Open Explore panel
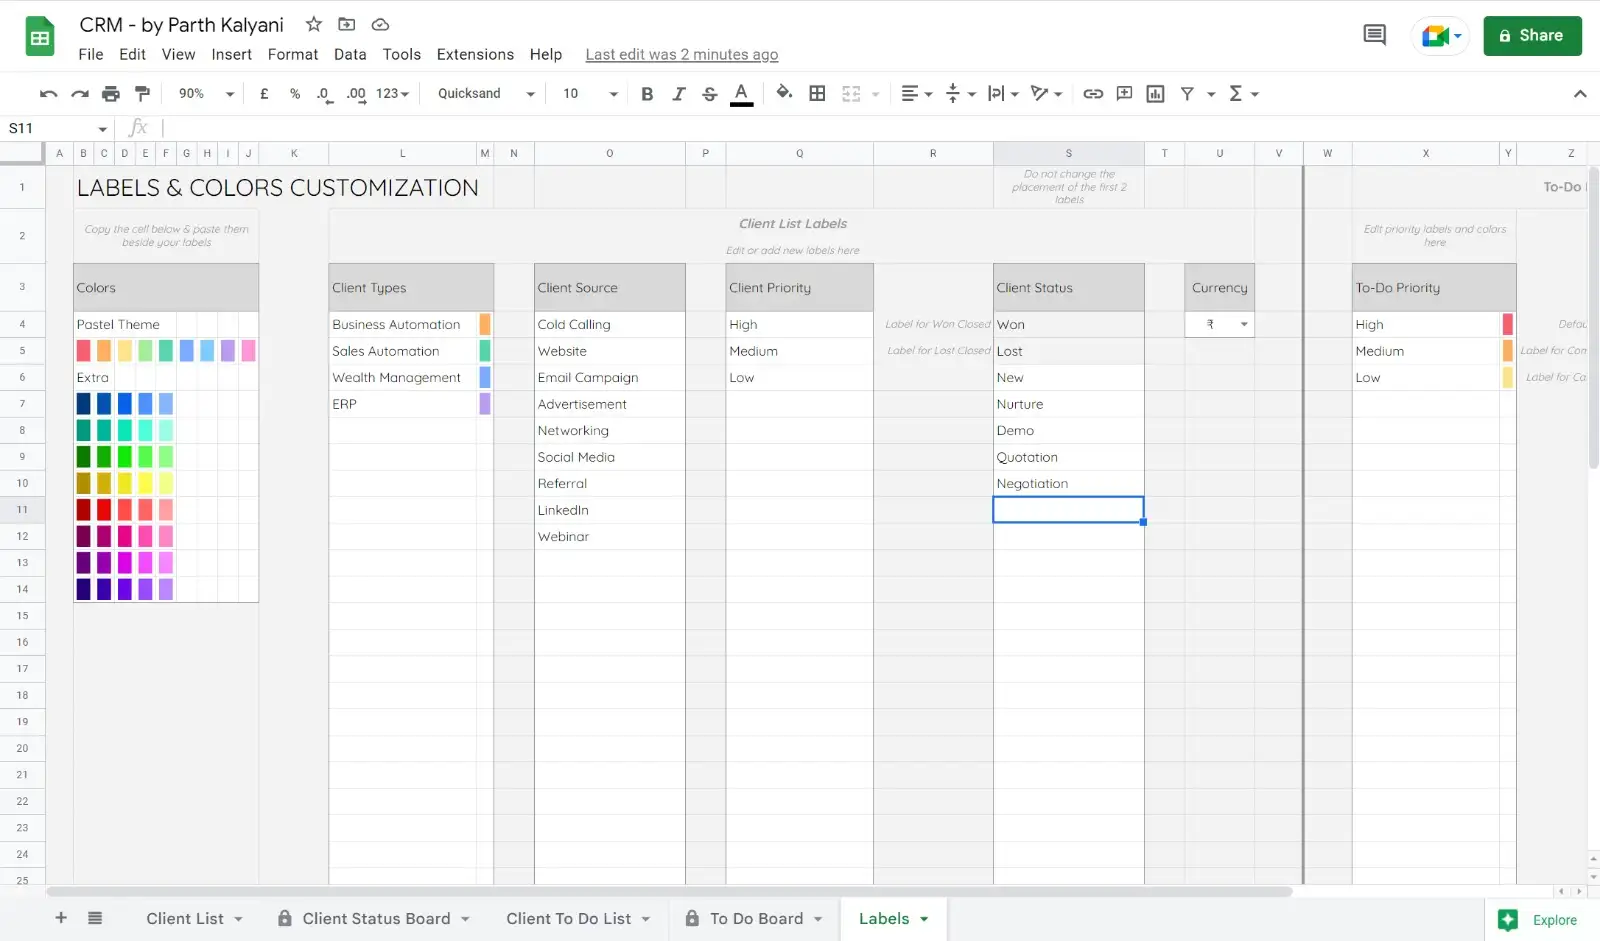1600x941 pixels. [1540, 920]
